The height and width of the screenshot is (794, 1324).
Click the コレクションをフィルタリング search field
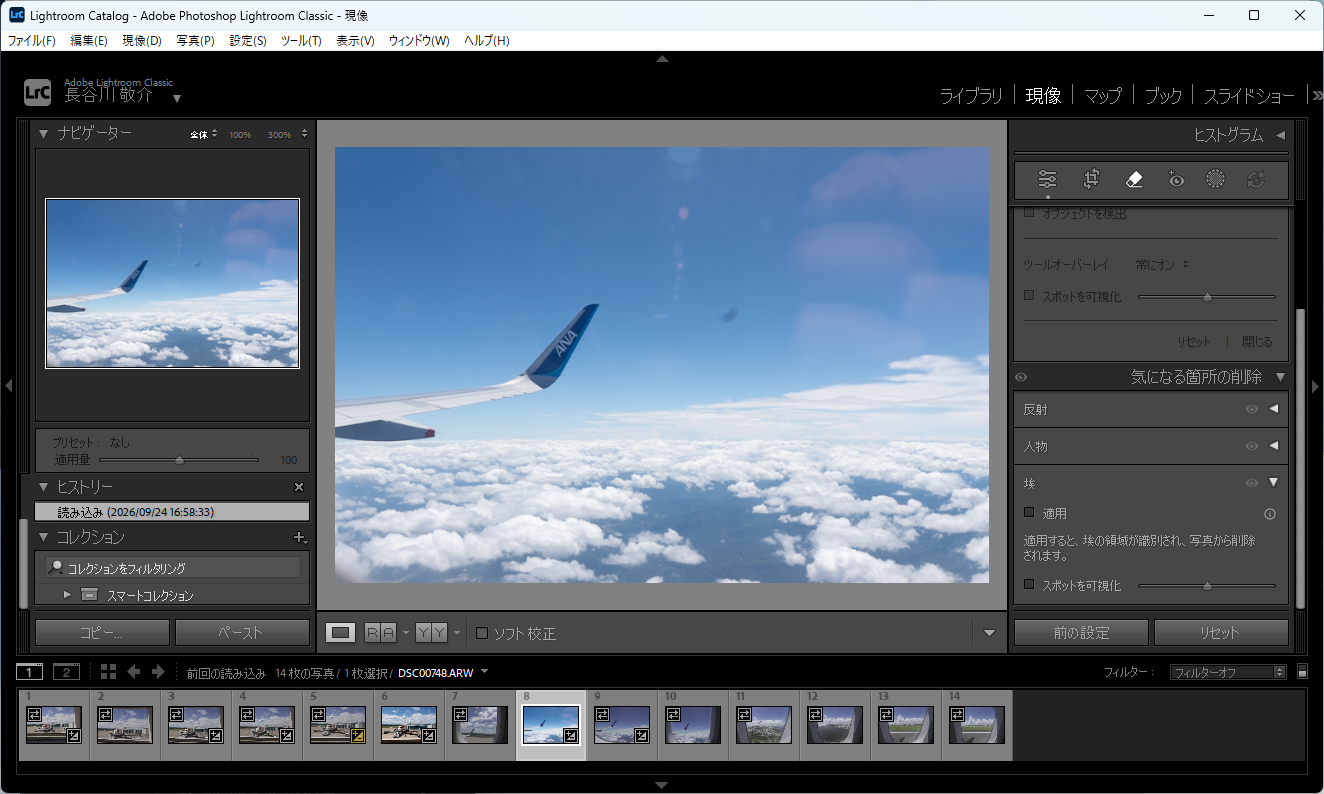[x=173, y=568]
